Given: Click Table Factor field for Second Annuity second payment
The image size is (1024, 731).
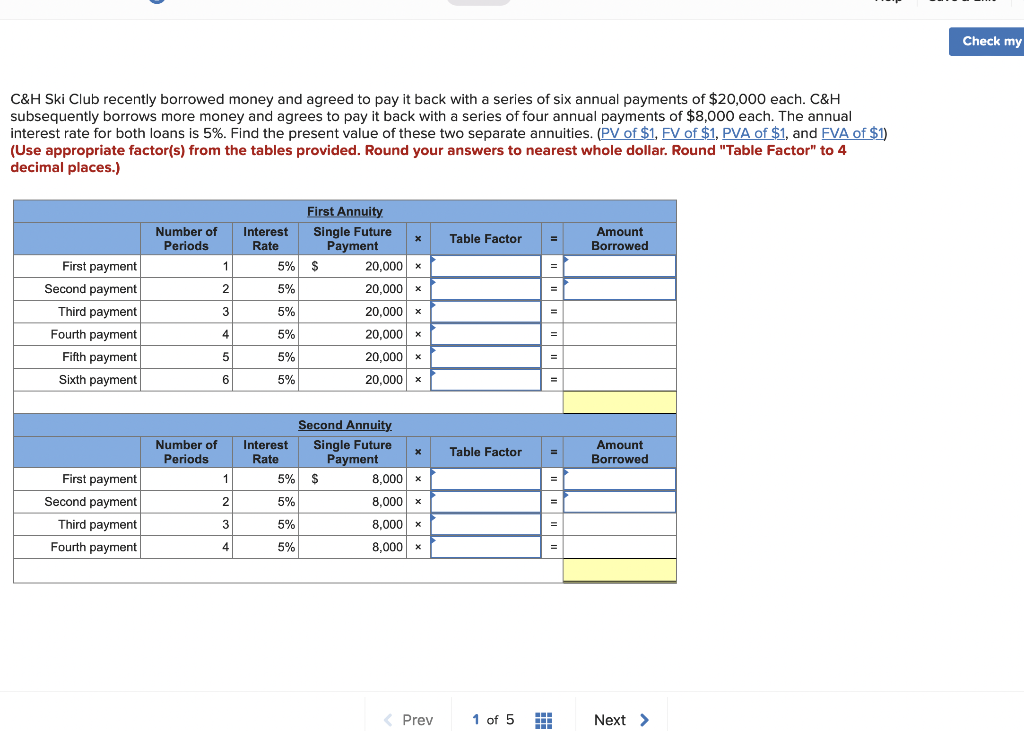Looking at the screenshot, I should [x=486, y=502].
